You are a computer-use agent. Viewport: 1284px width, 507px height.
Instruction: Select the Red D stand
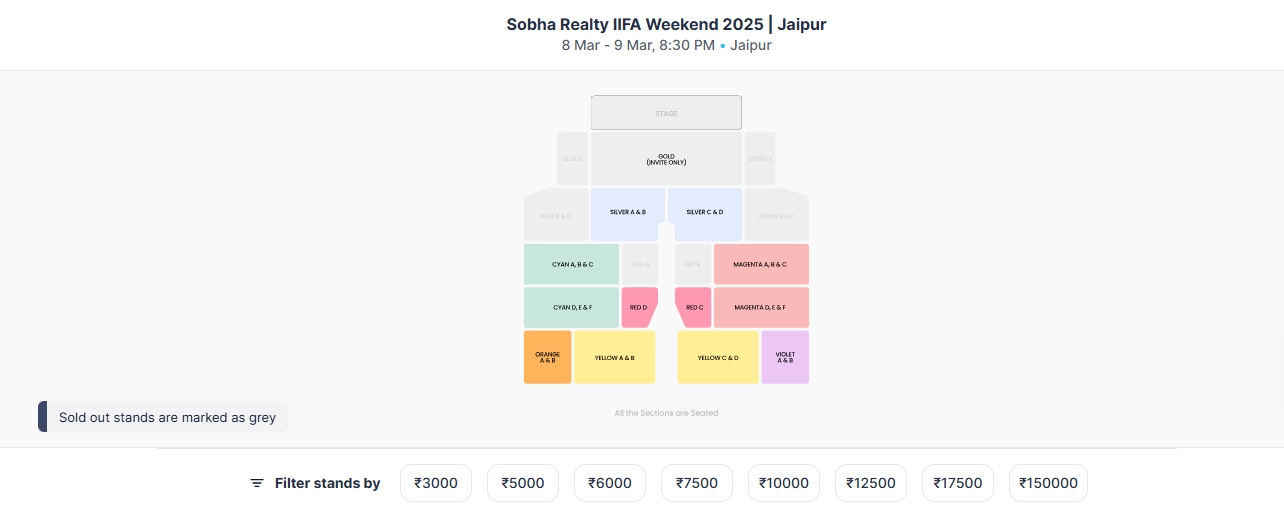point(638,307)
